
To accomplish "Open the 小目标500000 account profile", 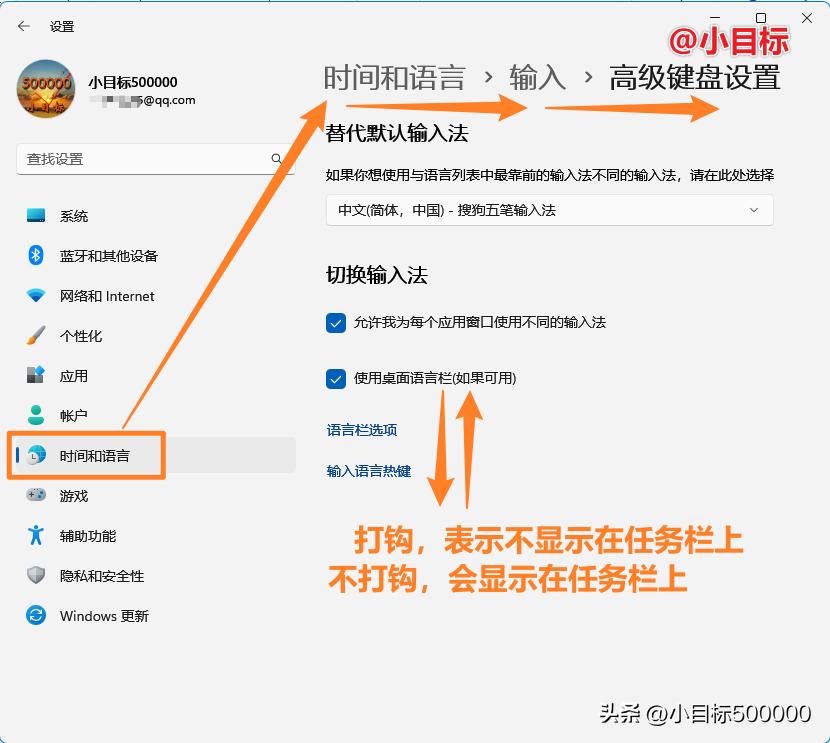I will click(x=130, y=88).
